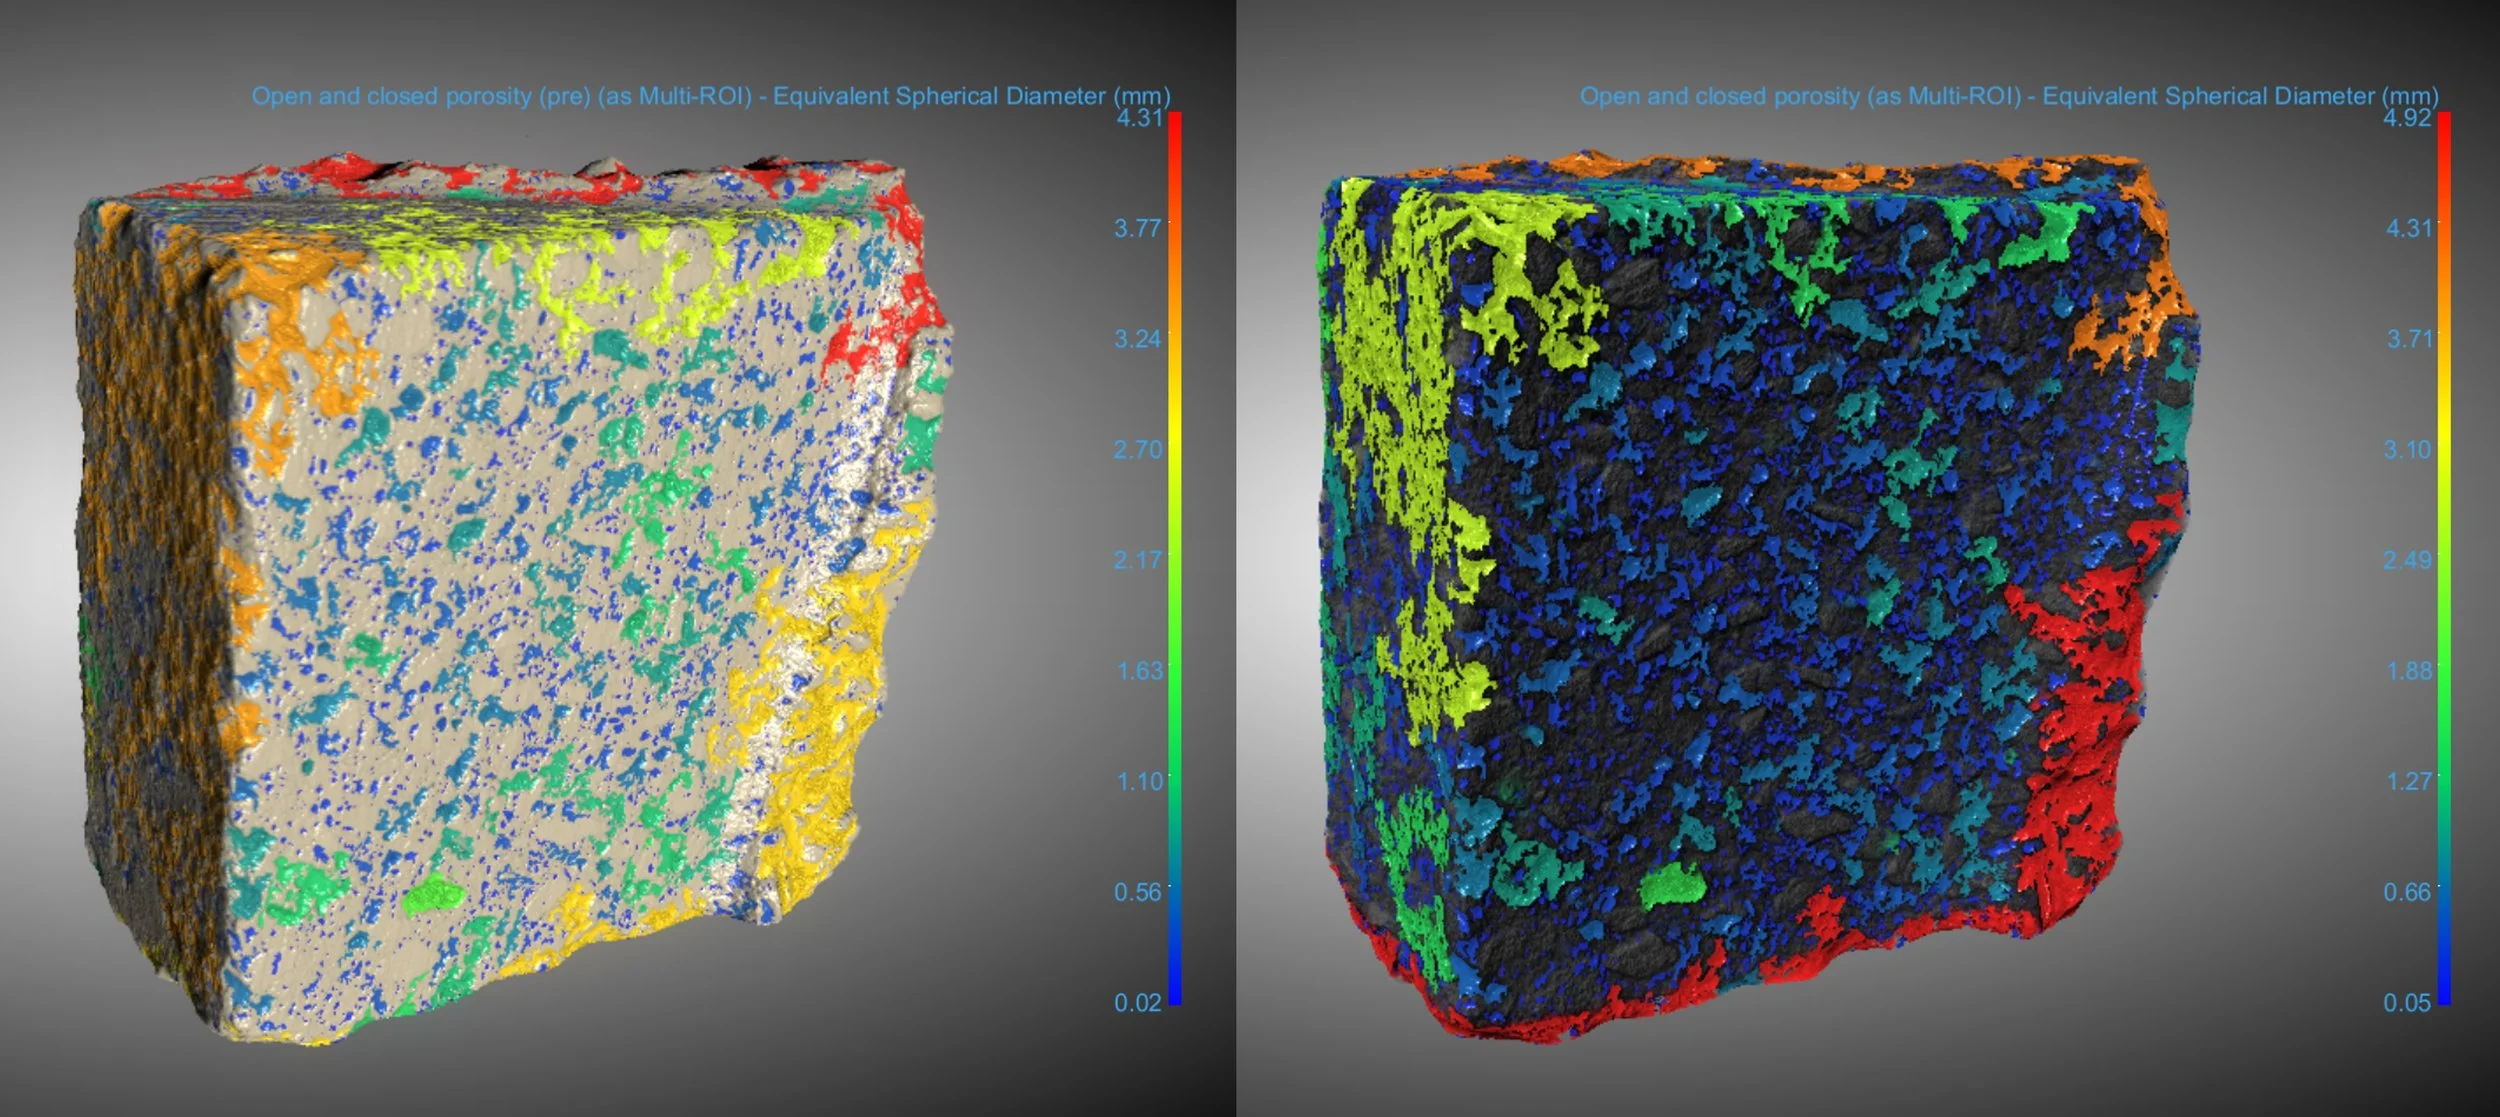Click the 0.66 tick label on the right legend

[x=2406, y=891]
